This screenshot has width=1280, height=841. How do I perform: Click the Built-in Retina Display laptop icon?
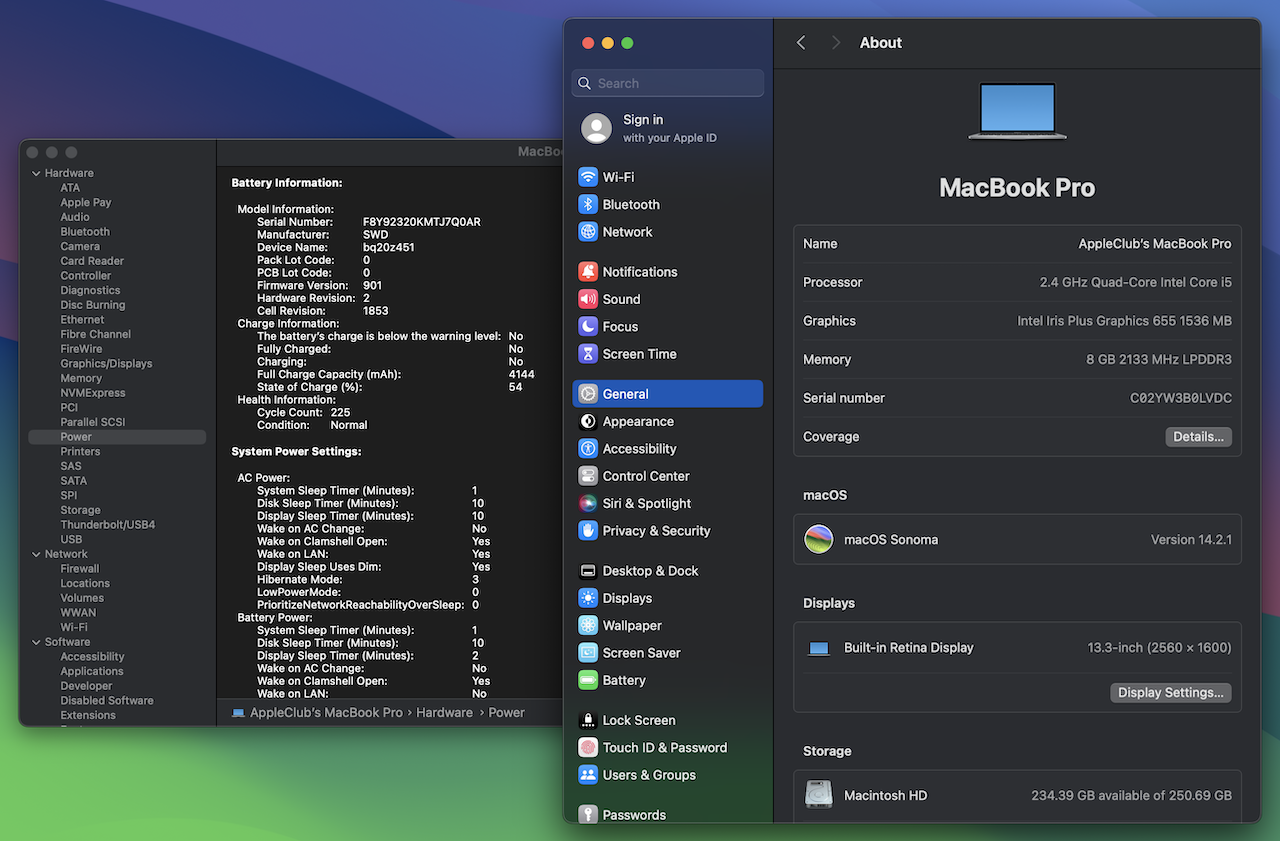coord(819,648)
